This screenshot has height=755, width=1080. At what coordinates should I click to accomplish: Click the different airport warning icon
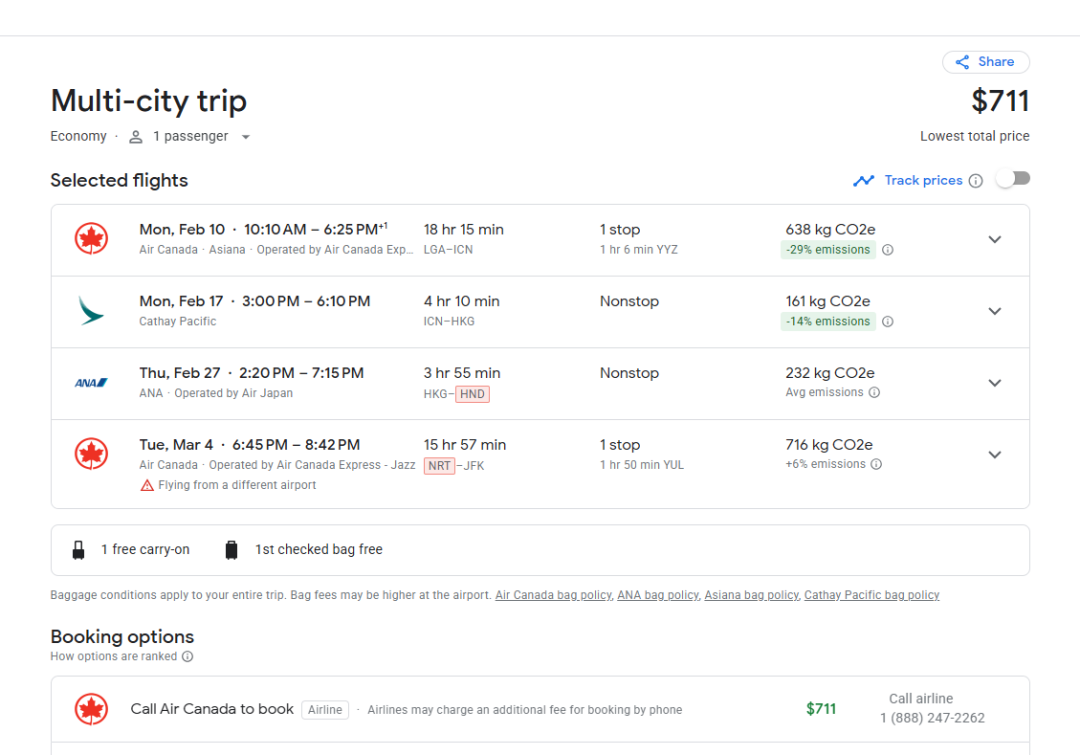147,486
